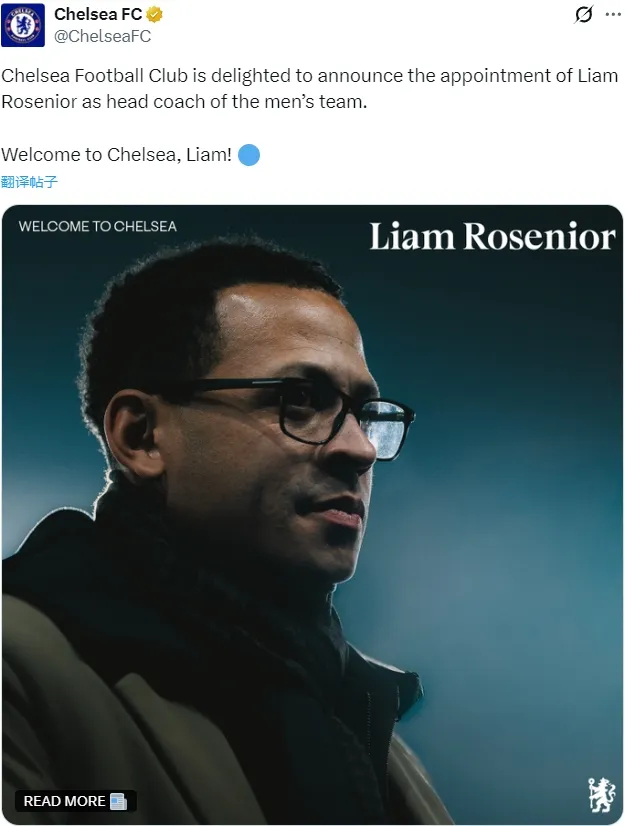Click the READ MORE button
Image resolution: width=625 pixels, height=826 pixels.
coord(76,801)
